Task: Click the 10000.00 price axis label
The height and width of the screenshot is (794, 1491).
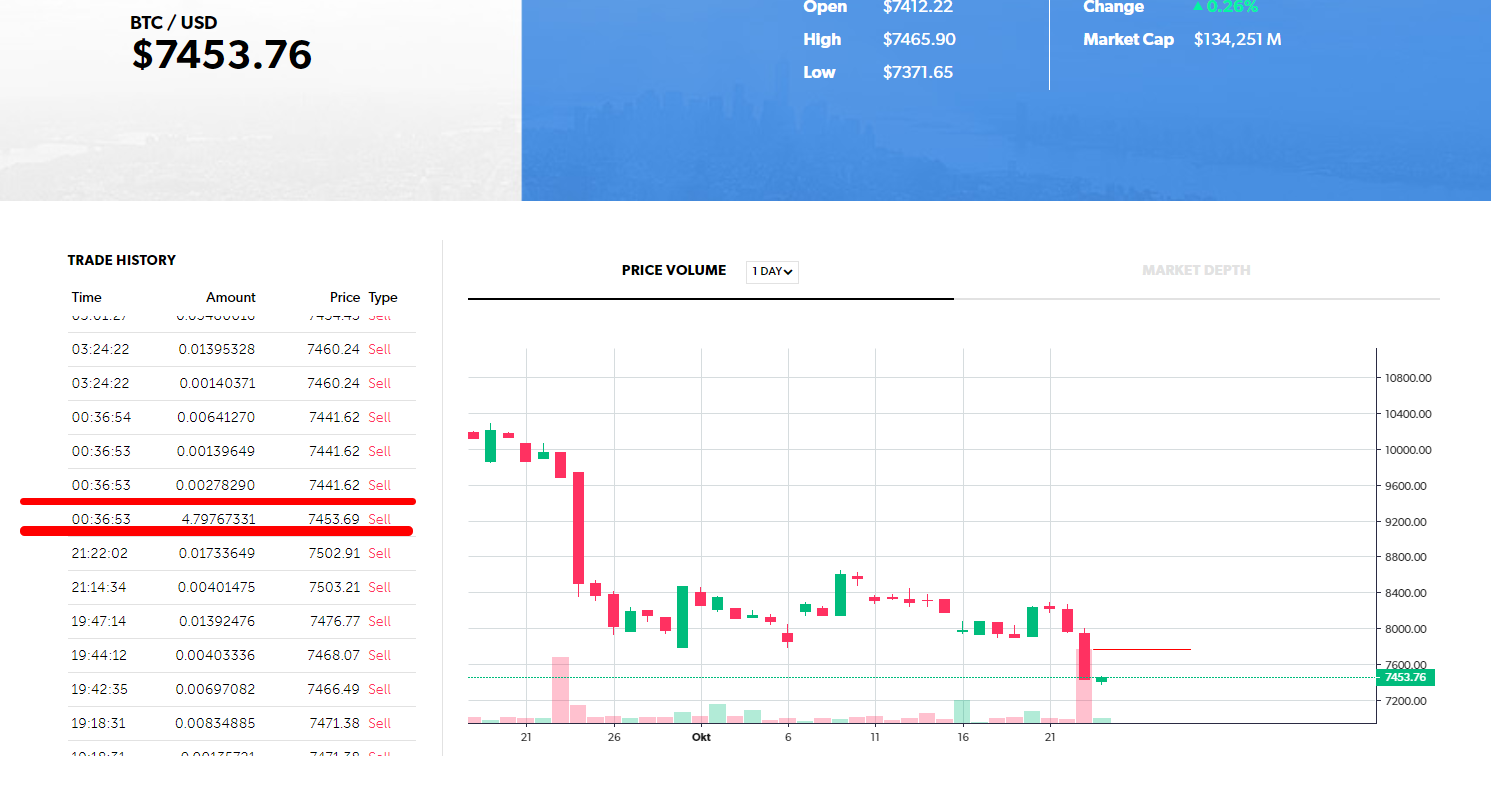Action: (1408, 450)
